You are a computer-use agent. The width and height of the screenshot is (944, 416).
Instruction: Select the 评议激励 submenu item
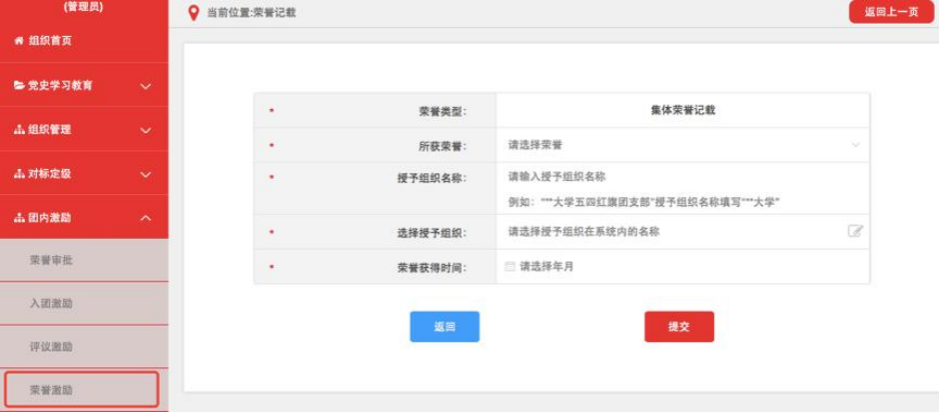coord(52,347)
